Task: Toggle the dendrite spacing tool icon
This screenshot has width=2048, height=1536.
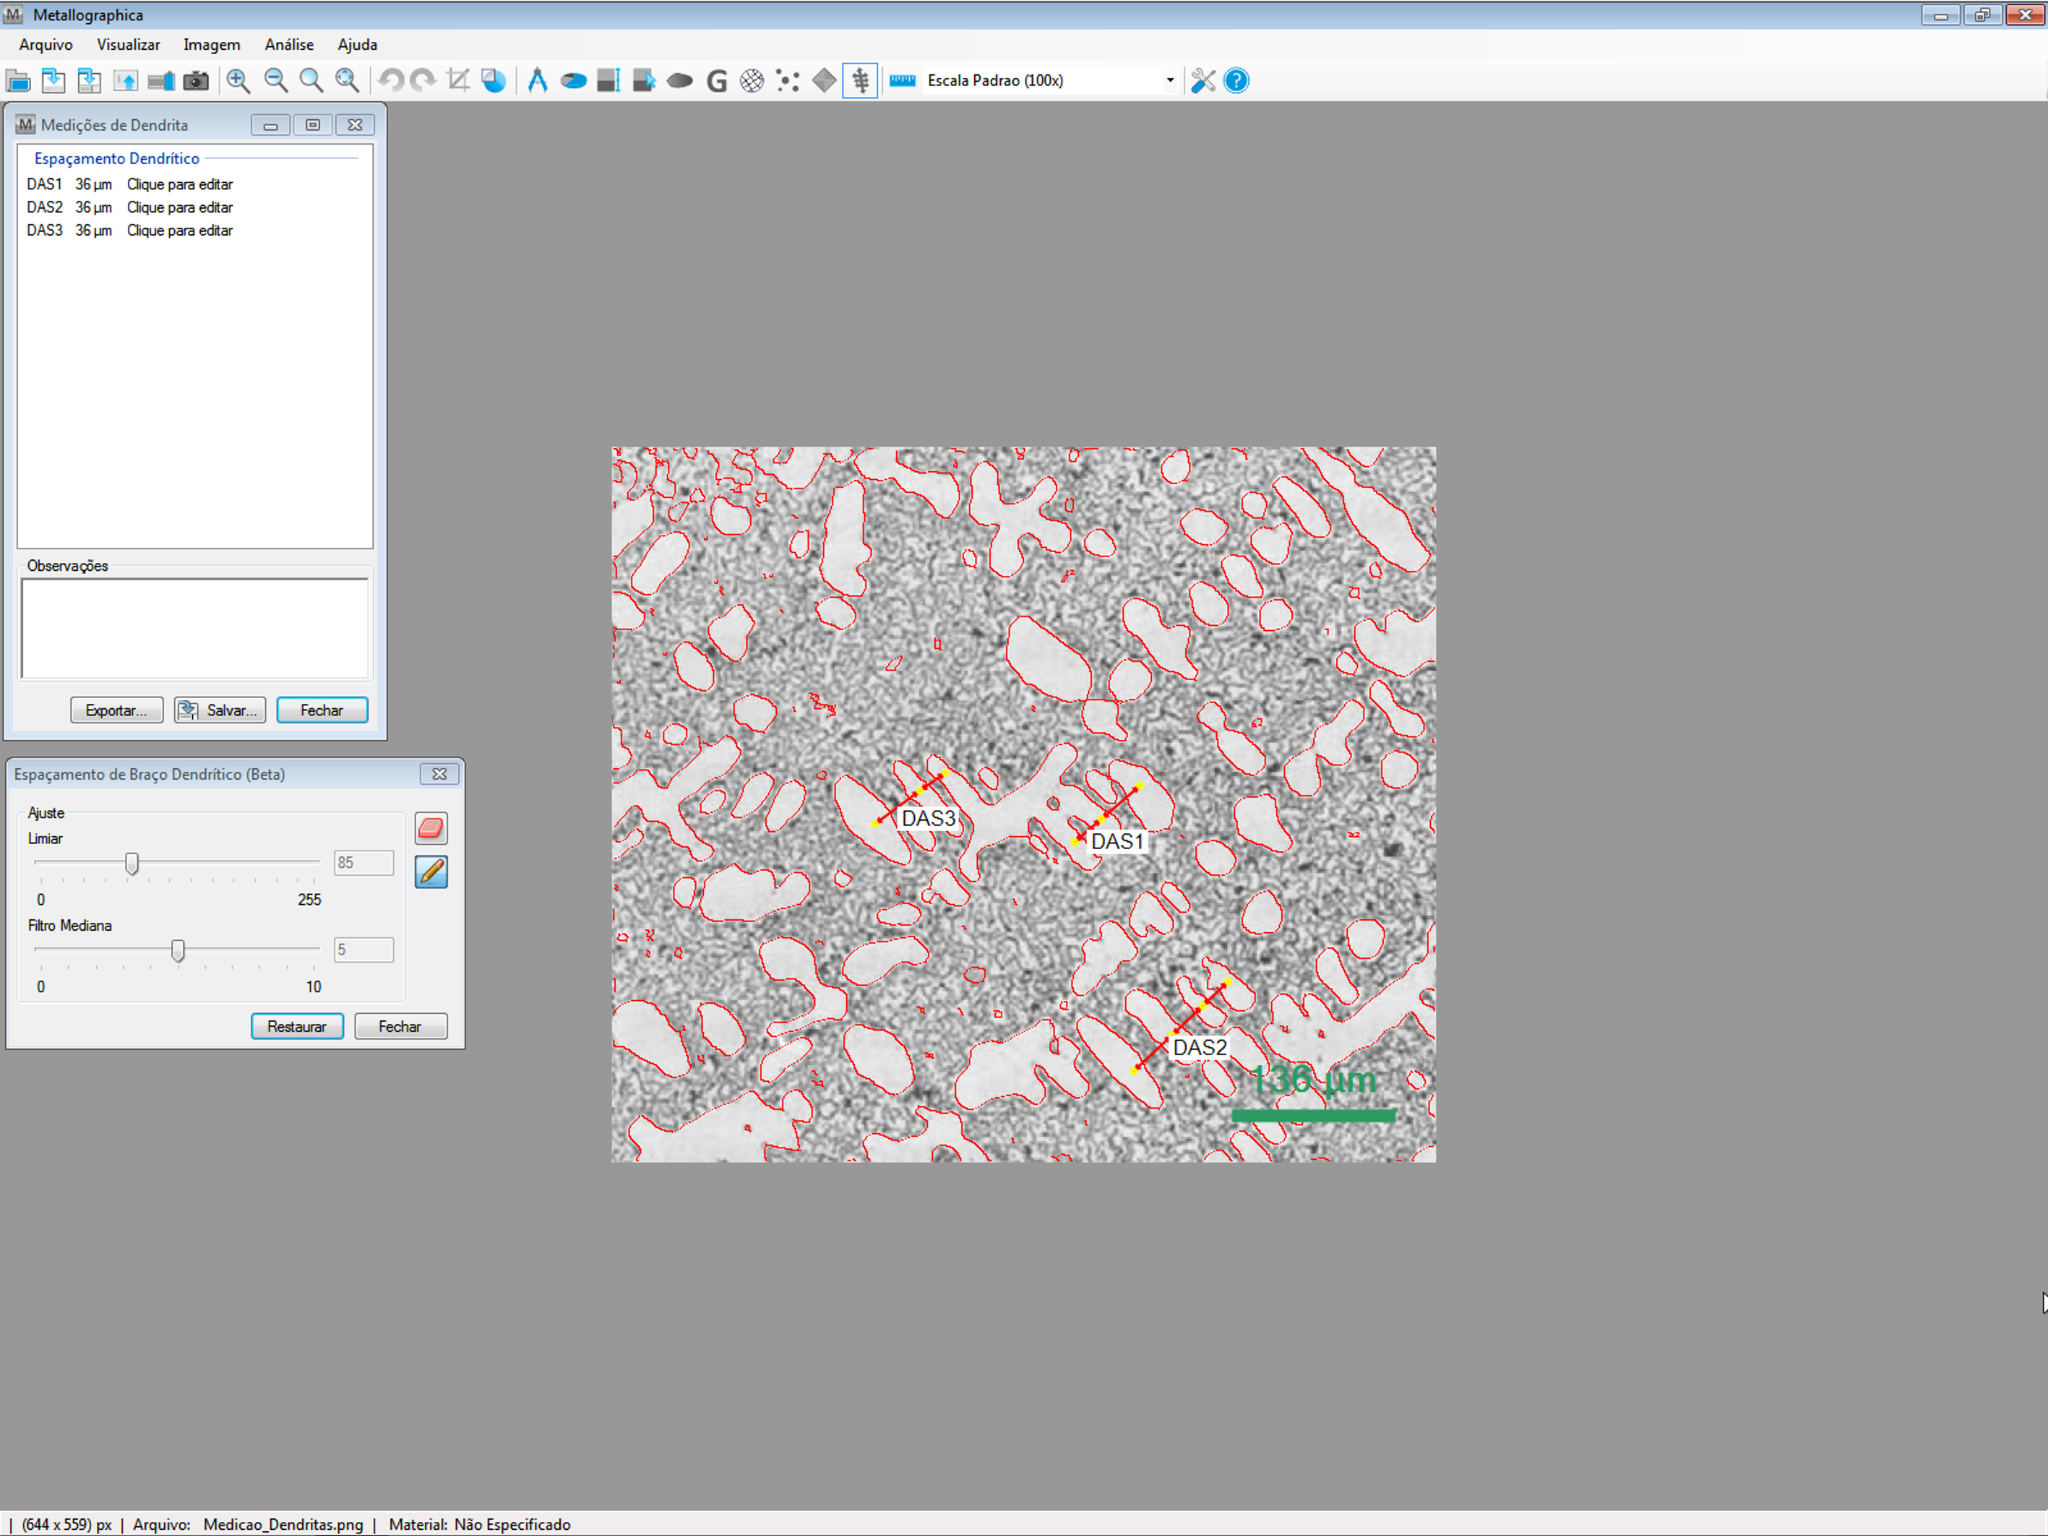Action: 860,81
